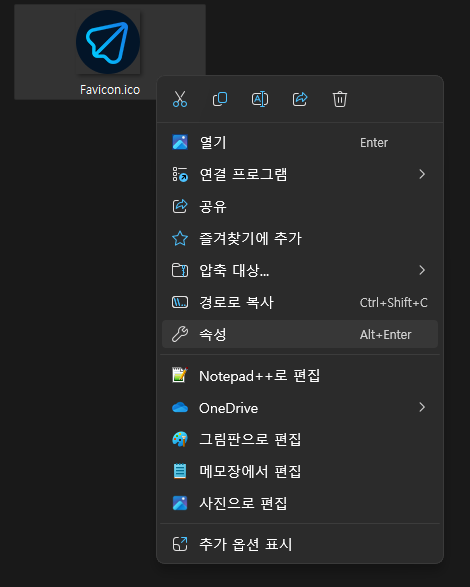Click the Ctrl+Shift+C shortcut label
Viewport: 470px width, 587px height.
tap(394, 302)
